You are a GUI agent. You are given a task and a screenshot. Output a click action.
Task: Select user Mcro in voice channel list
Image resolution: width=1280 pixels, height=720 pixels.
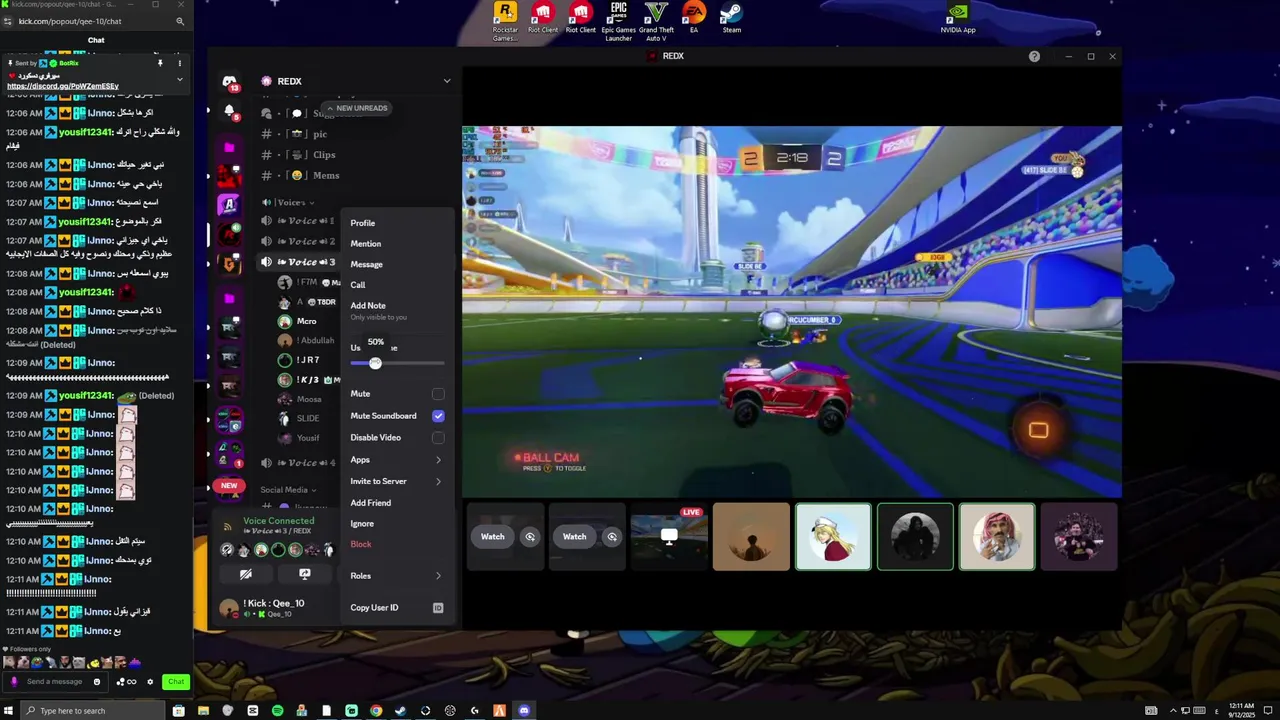pyautogui.click(x=306, y=321)
